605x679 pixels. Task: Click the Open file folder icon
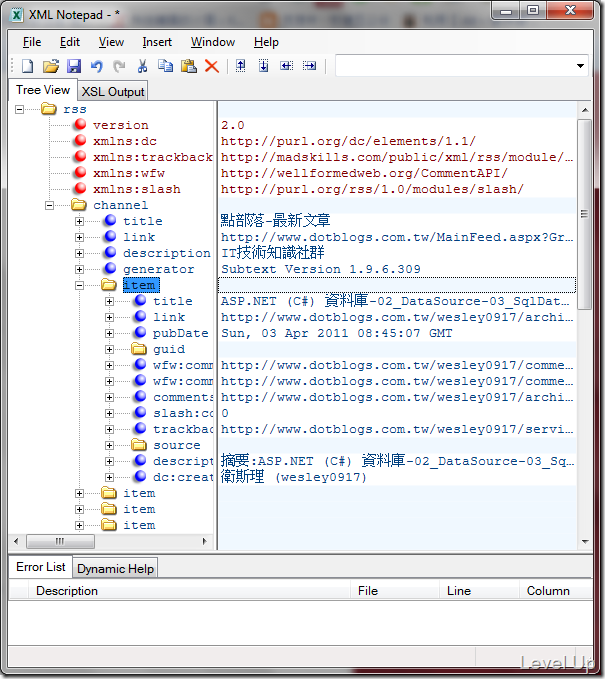[51, 66]
